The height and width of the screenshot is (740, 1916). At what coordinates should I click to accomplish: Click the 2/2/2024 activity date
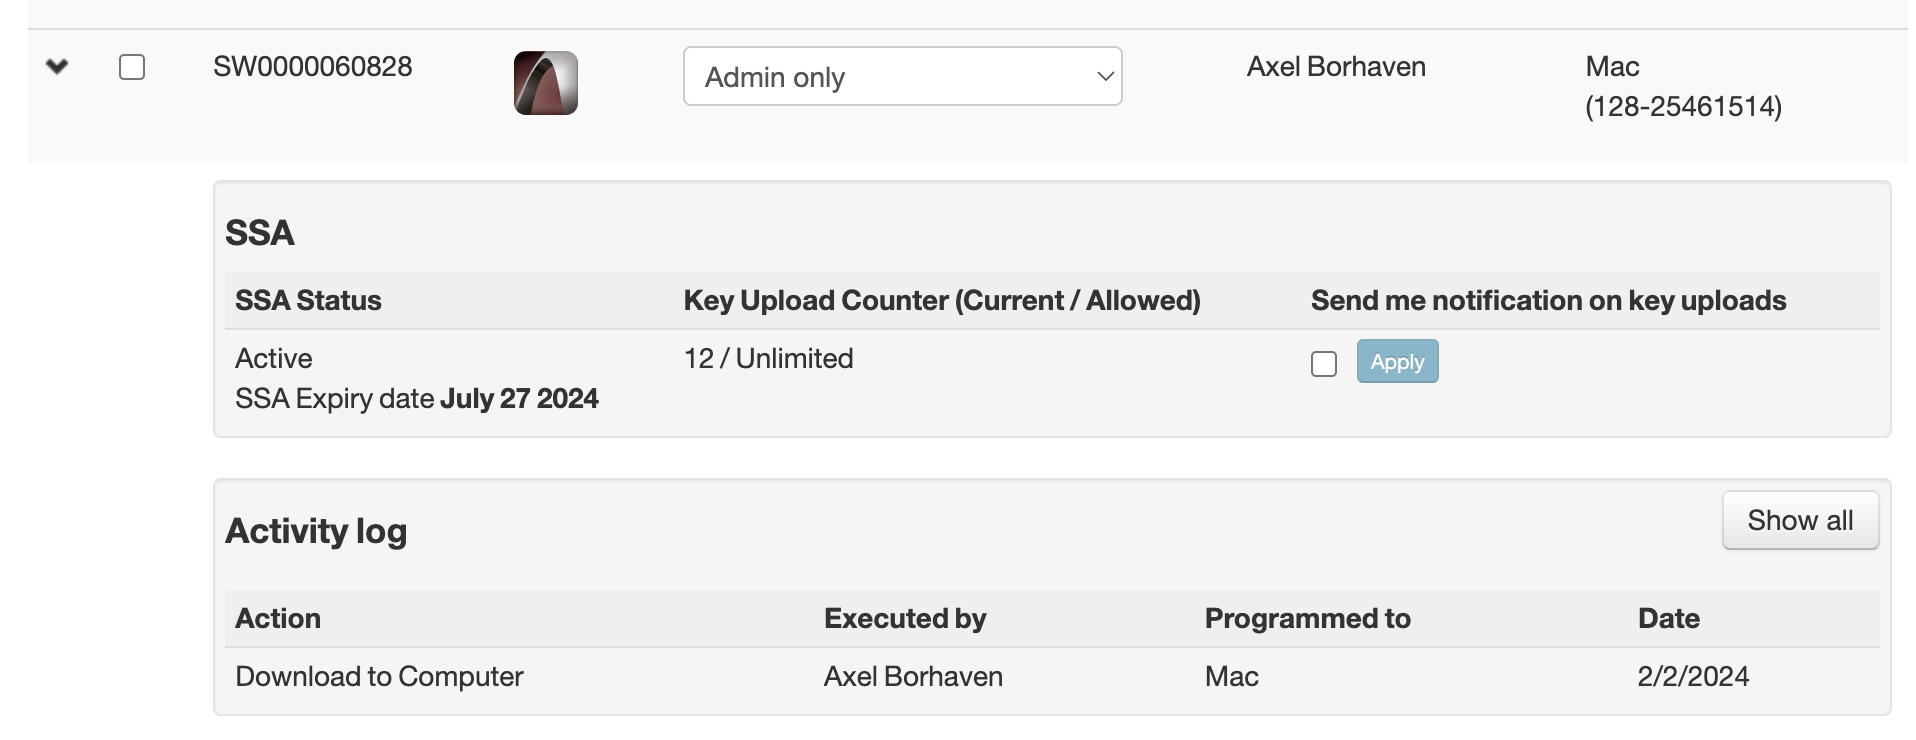pos(1693,677)
